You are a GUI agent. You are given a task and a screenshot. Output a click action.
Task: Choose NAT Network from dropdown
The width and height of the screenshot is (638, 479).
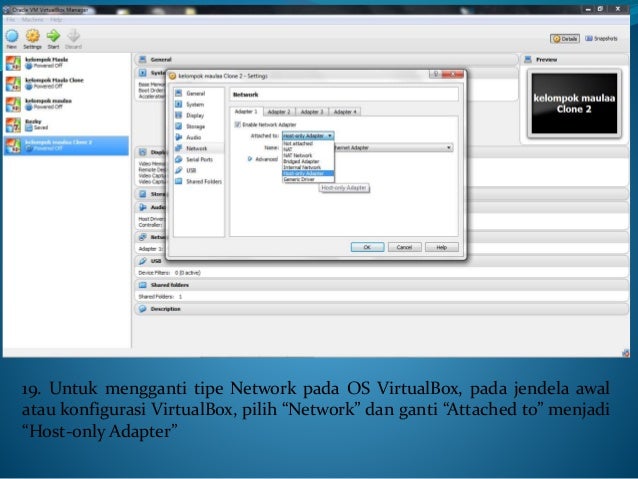click(x=308, y=155)
